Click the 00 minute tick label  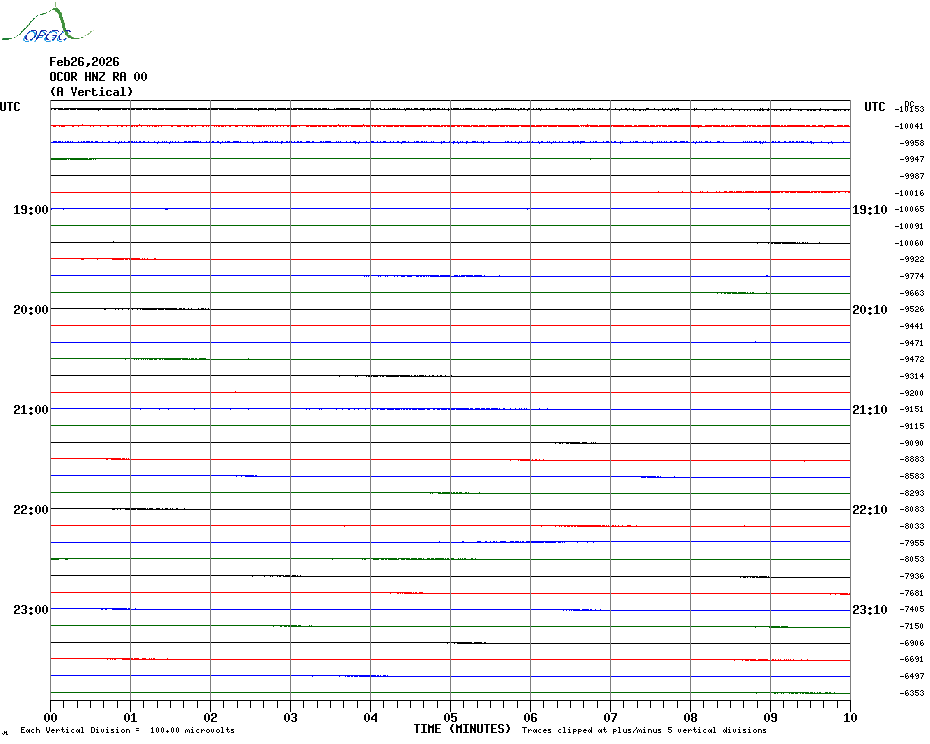pos(50,717)
